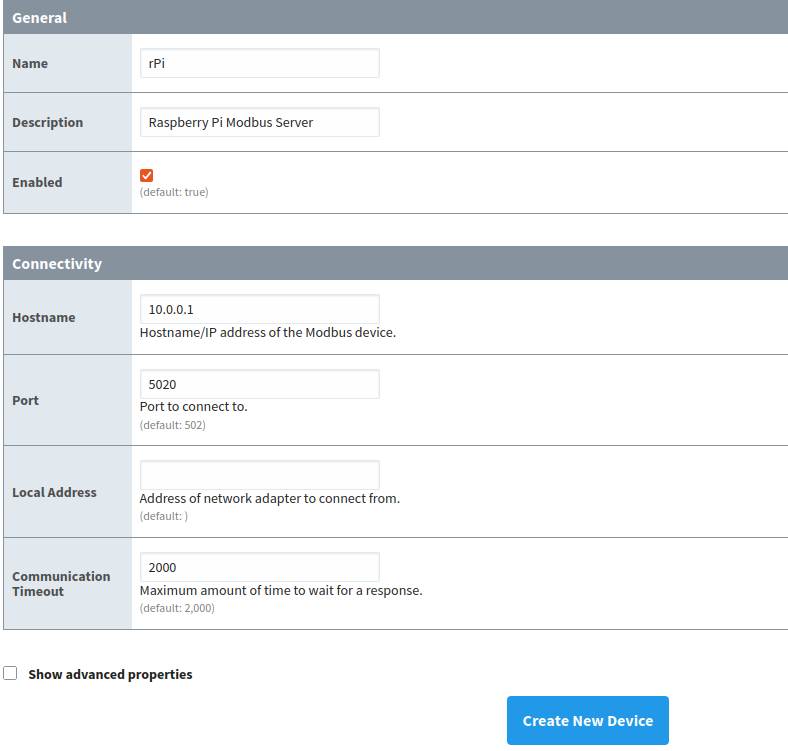This screenshot has height=751, width=788.
Task: Focus the Description field with Raspberry Pi text
Action: coord(259,122)
